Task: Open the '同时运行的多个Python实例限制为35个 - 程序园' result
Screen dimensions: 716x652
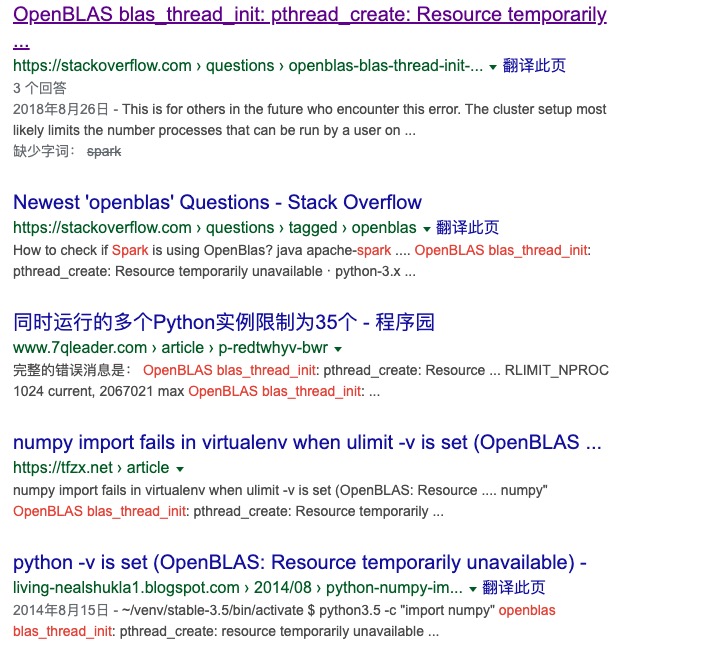Action: [x=223, y=322]
